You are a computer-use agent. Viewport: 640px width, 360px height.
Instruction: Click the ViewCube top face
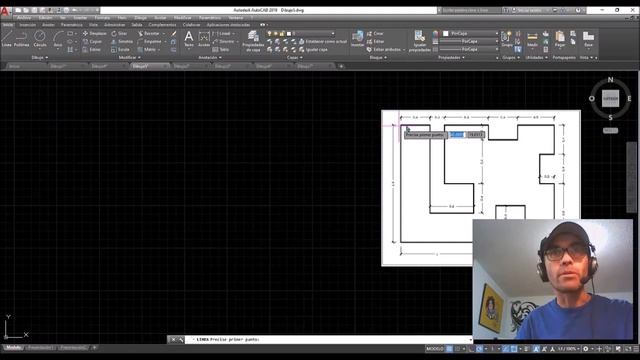611,98
